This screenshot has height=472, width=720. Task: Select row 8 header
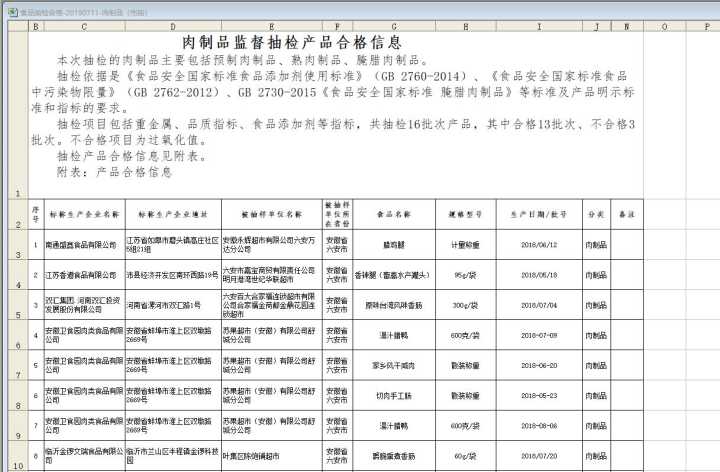[x=18, y=395]
